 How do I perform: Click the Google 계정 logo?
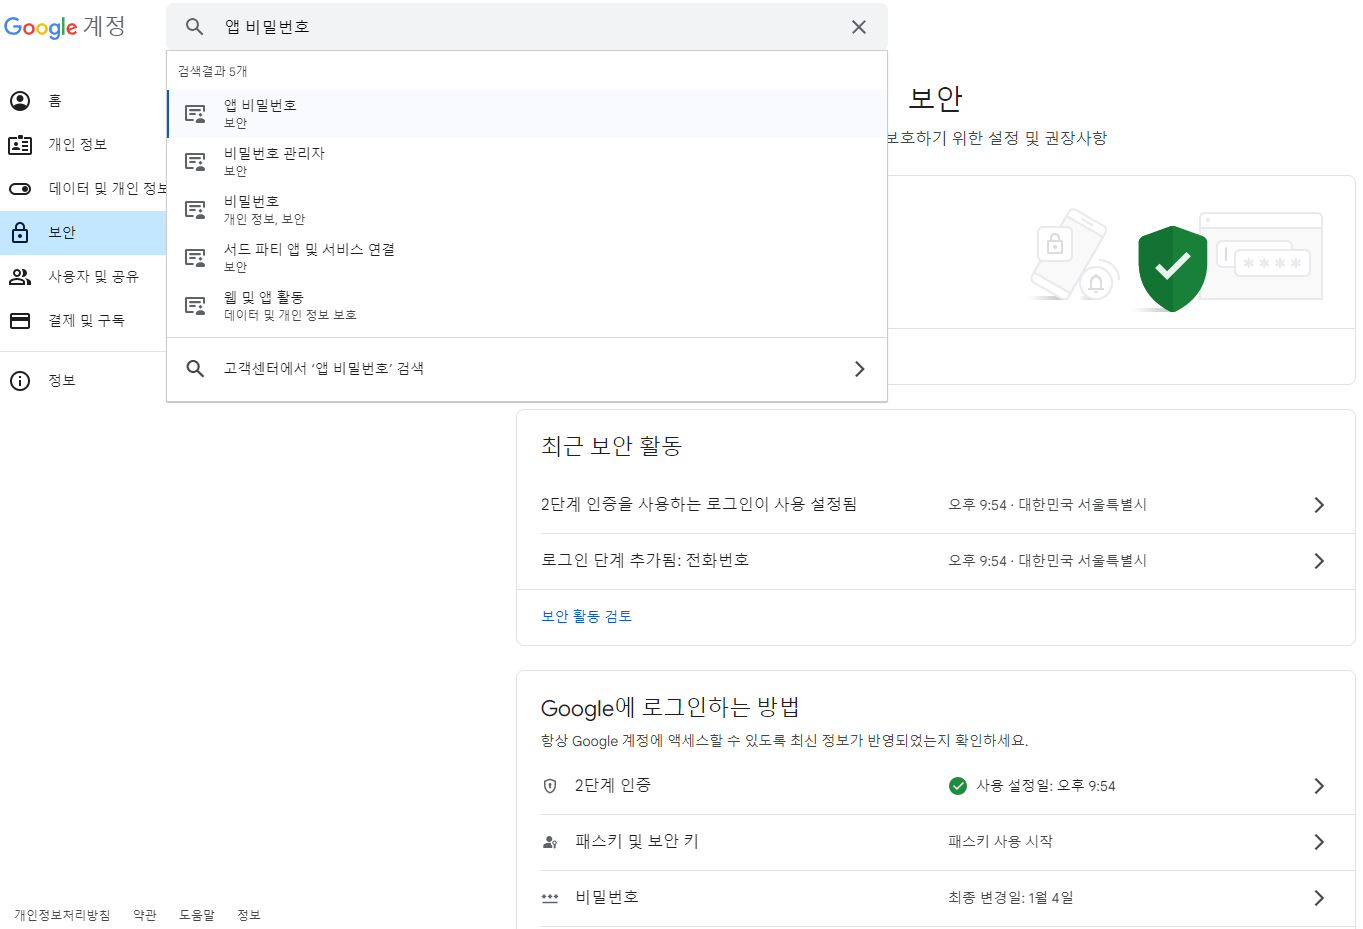(65, 27)
